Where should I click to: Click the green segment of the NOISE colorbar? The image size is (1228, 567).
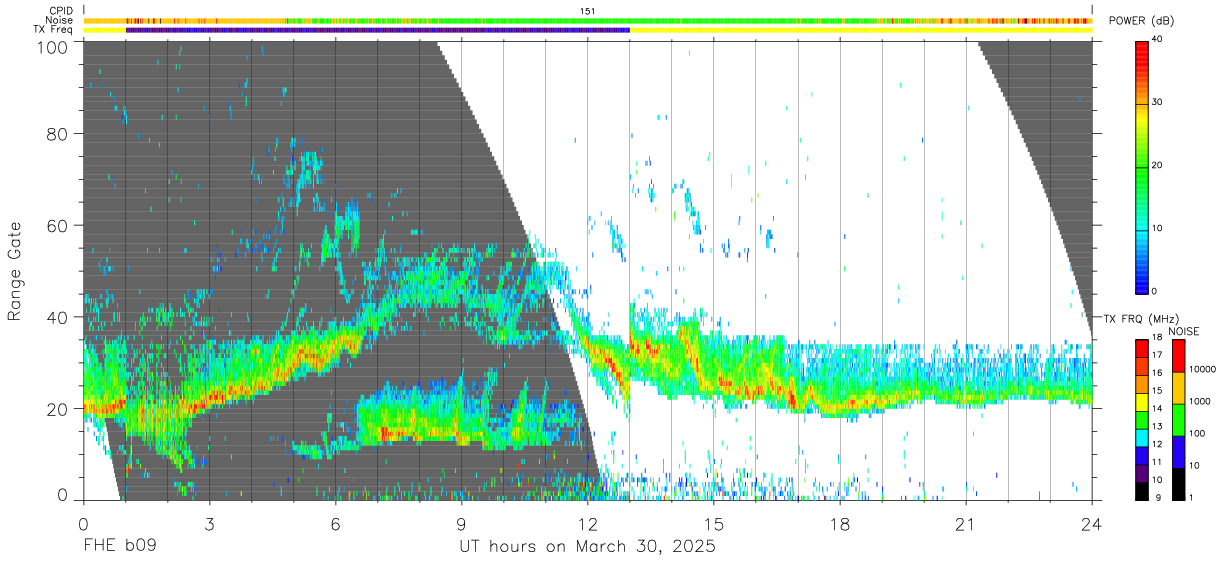[x=1177, y=420]
